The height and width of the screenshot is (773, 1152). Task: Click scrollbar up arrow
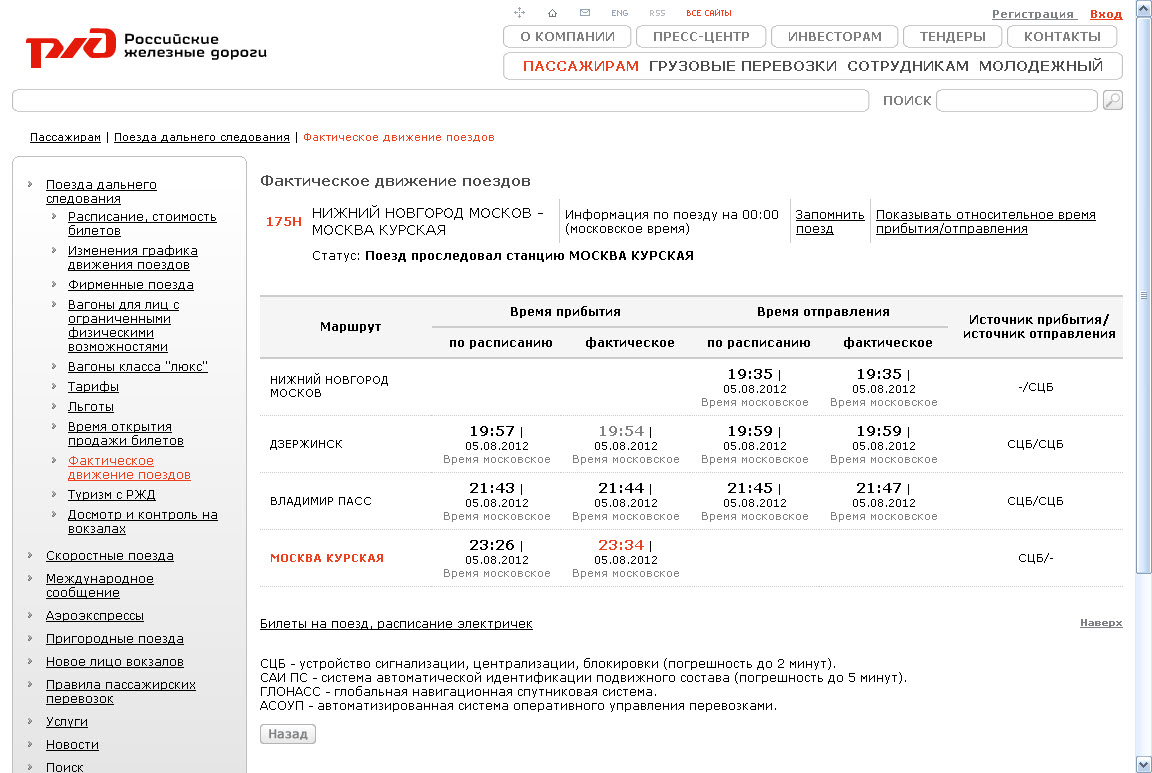(1144, 9)
